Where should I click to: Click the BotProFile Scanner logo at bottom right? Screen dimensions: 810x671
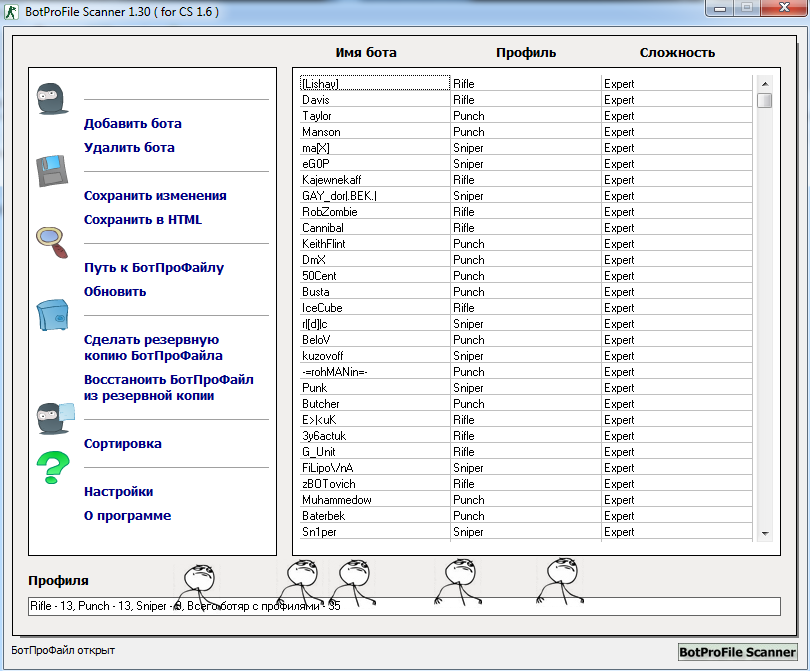click(738, 652)
